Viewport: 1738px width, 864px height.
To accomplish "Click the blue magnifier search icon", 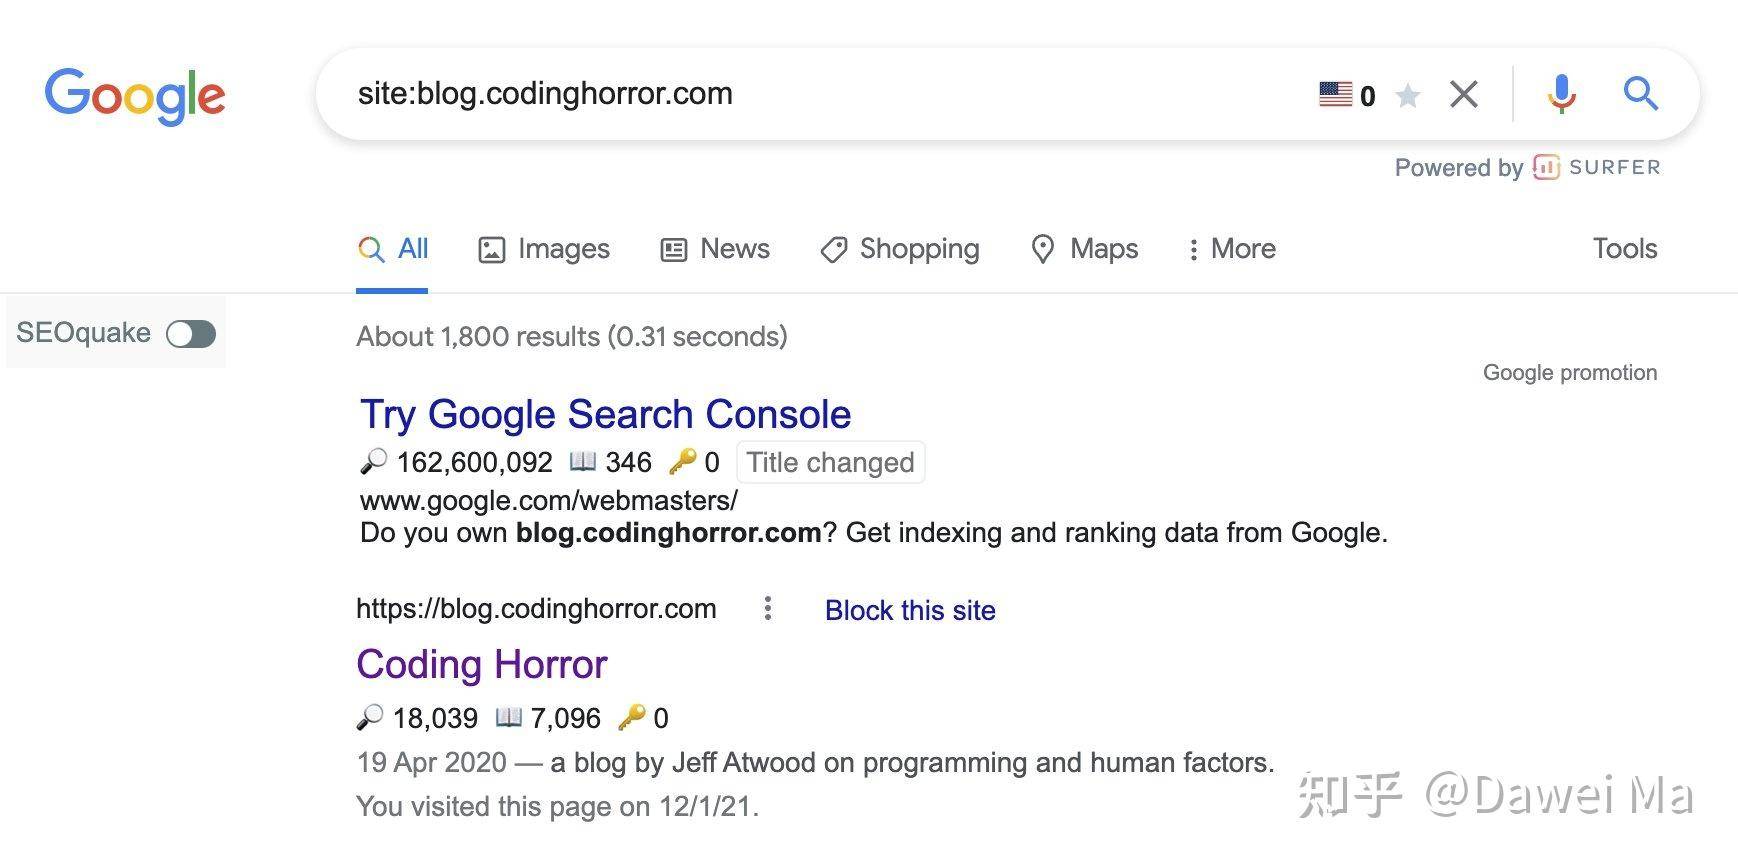I will (x=1641, y=93).
